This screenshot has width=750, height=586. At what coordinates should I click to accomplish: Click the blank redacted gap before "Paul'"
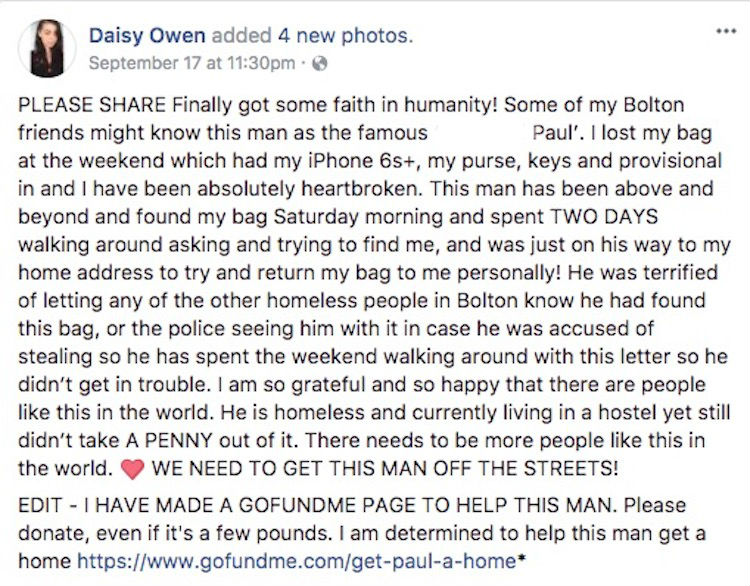point(480,133)
